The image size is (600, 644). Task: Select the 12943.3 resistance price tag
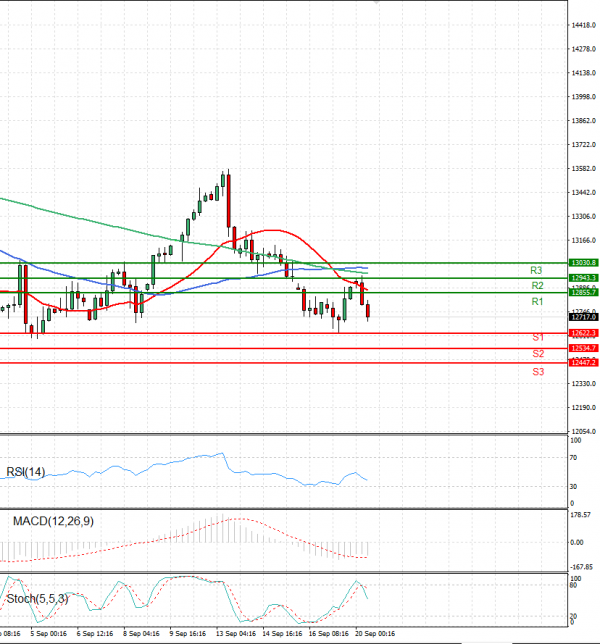click(x=583, y=278)
